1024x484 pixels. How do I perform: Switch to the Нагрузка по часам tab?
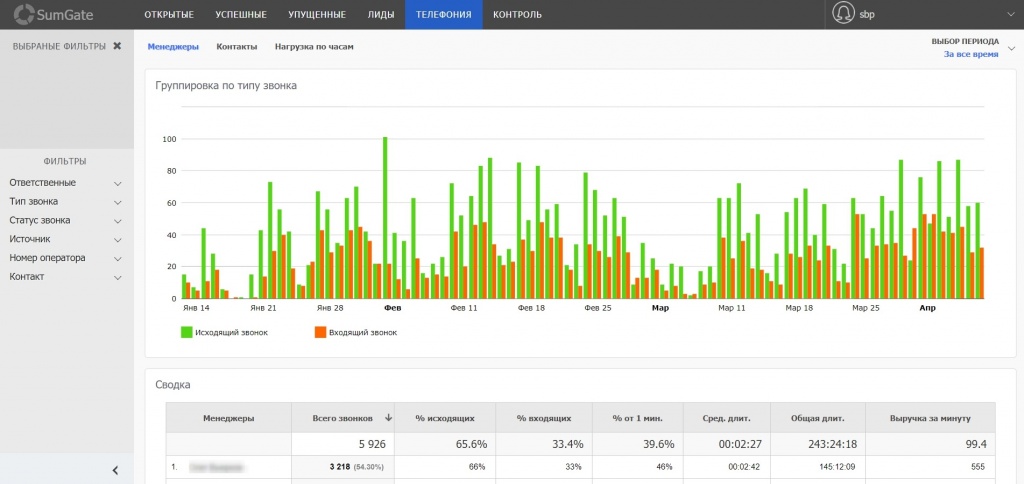tap(314, 46)
